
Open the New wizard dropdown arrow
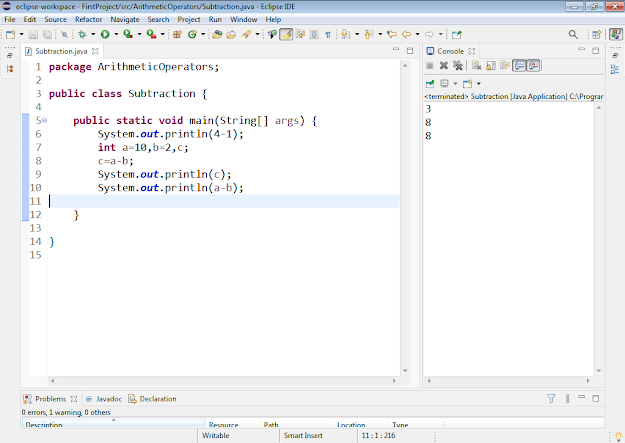(22, 35)
